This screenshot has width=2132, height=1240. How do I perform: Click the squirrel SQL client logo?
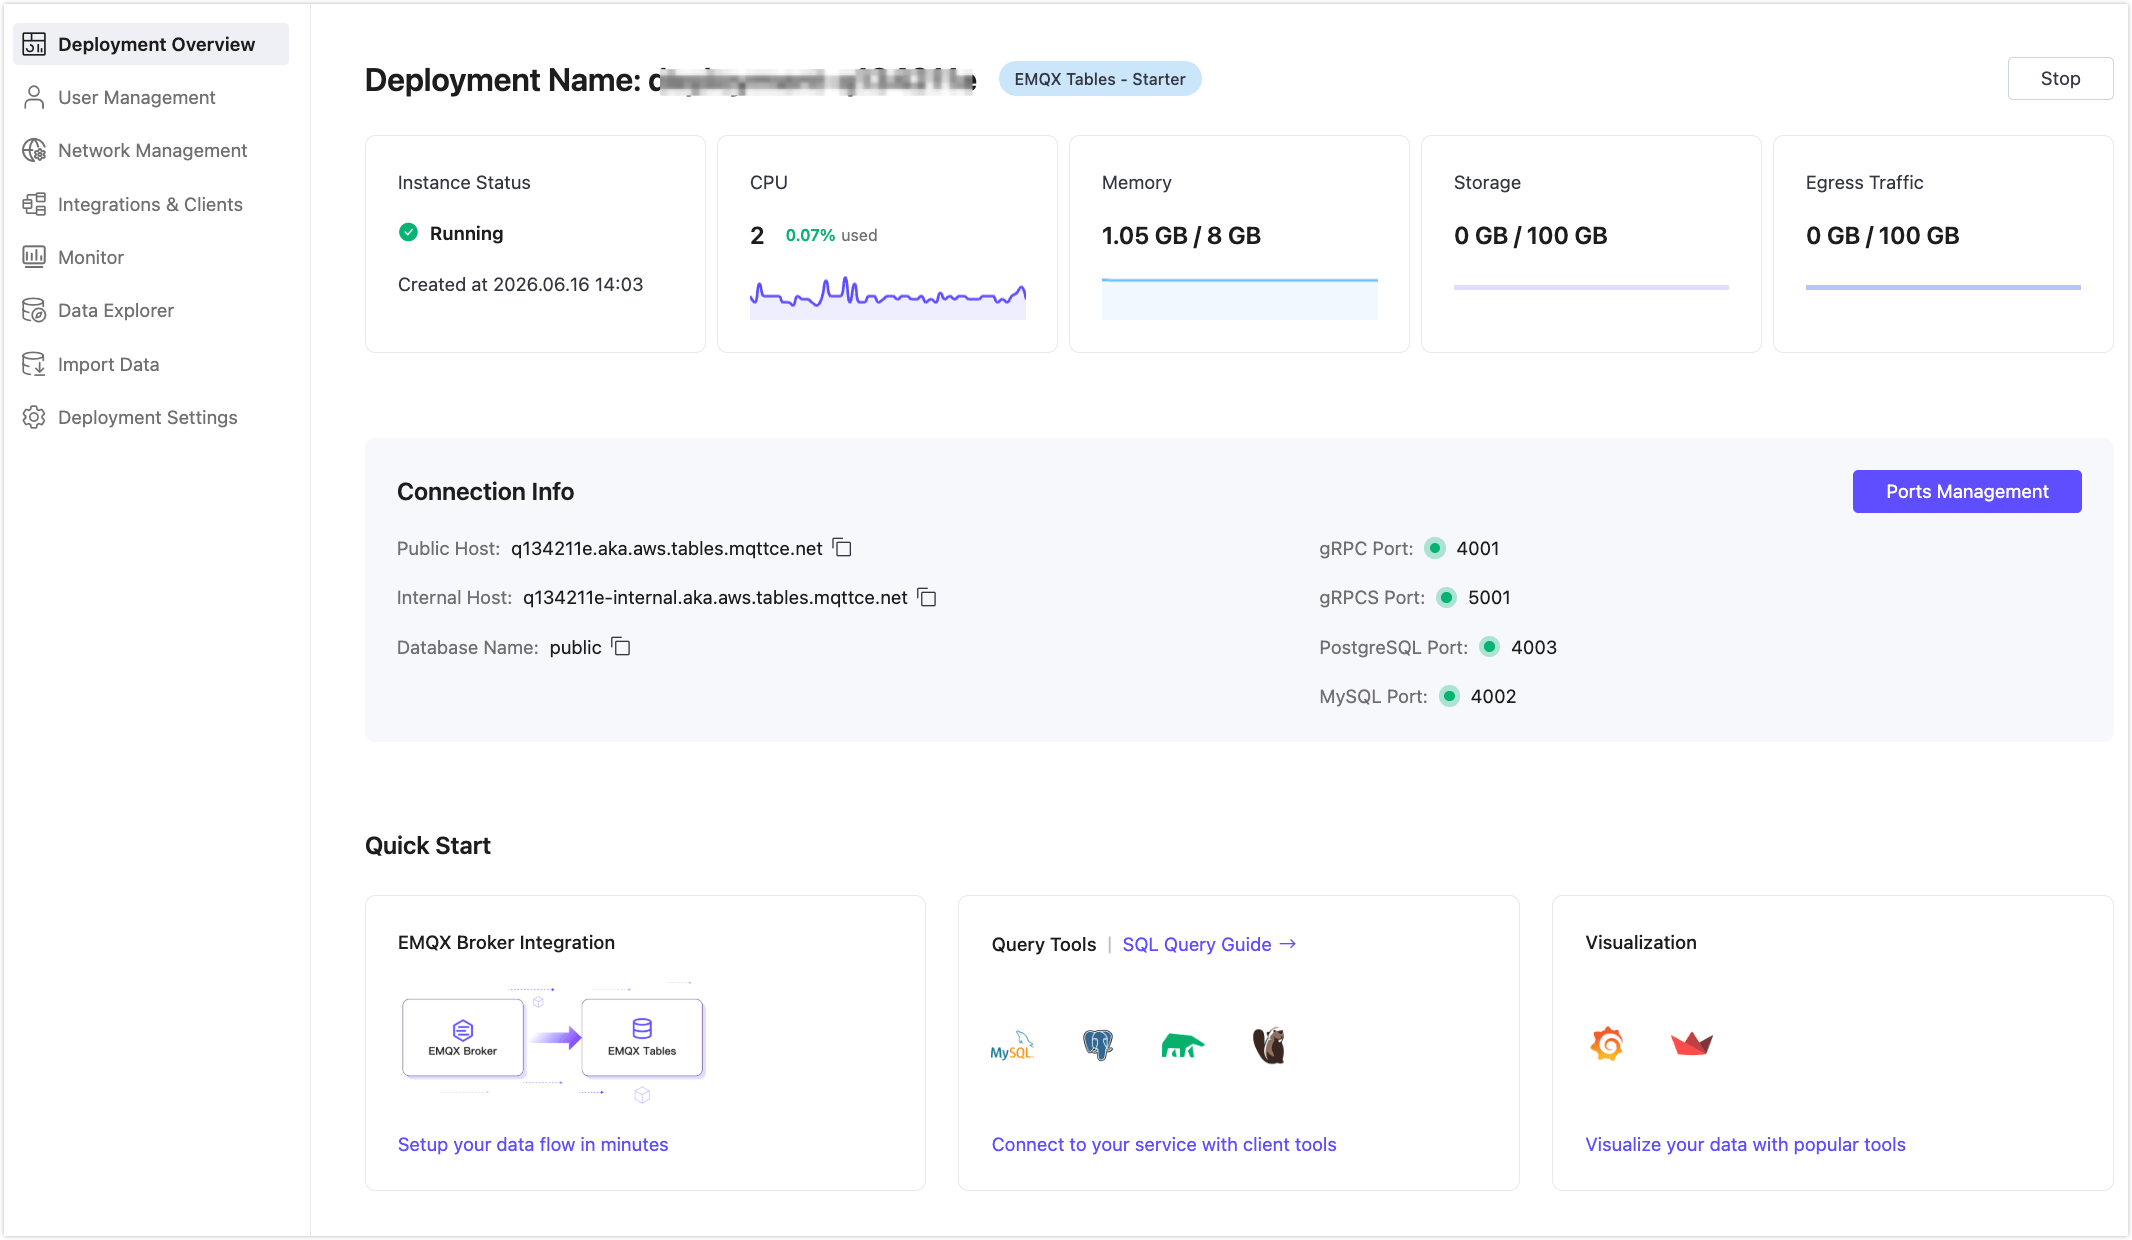coord(1269,1045)
